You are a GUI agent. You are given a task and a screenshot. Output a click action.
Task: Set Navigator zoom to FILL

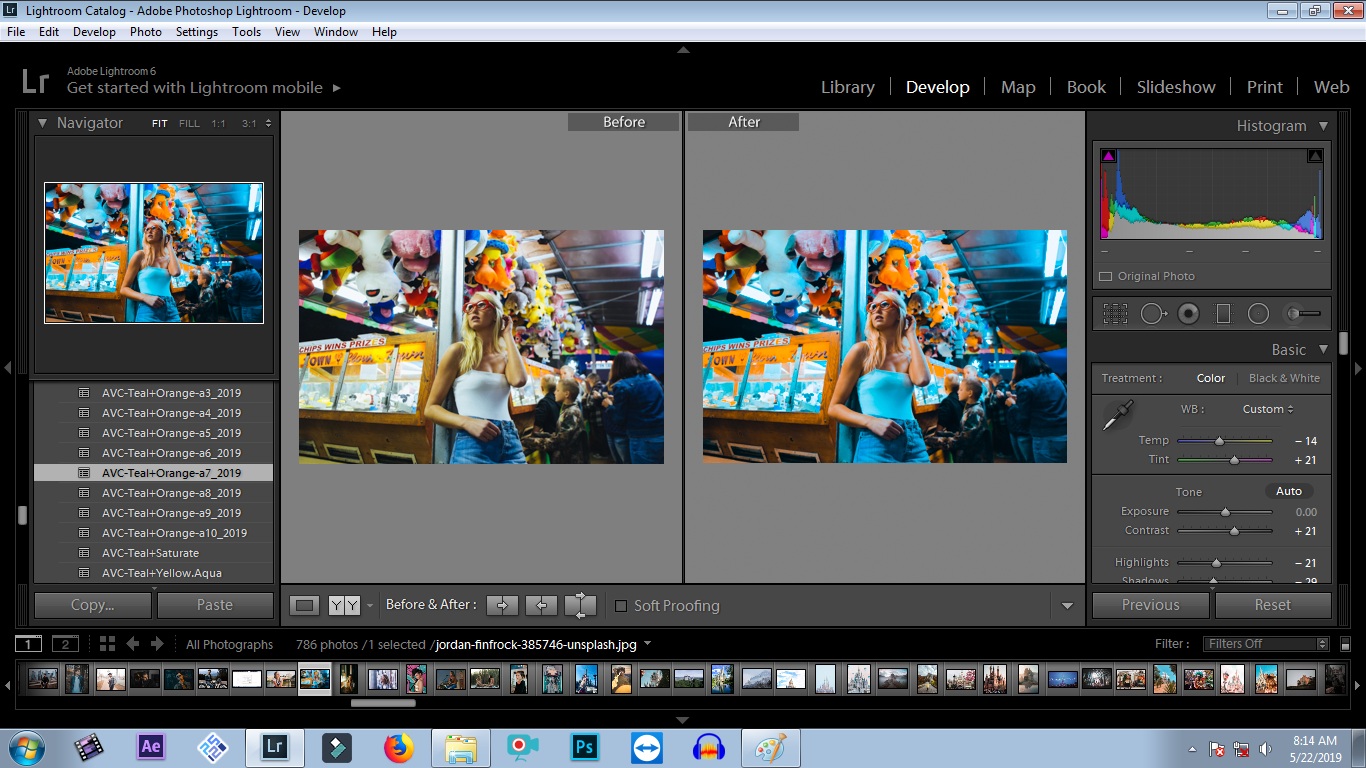point(189,124)
